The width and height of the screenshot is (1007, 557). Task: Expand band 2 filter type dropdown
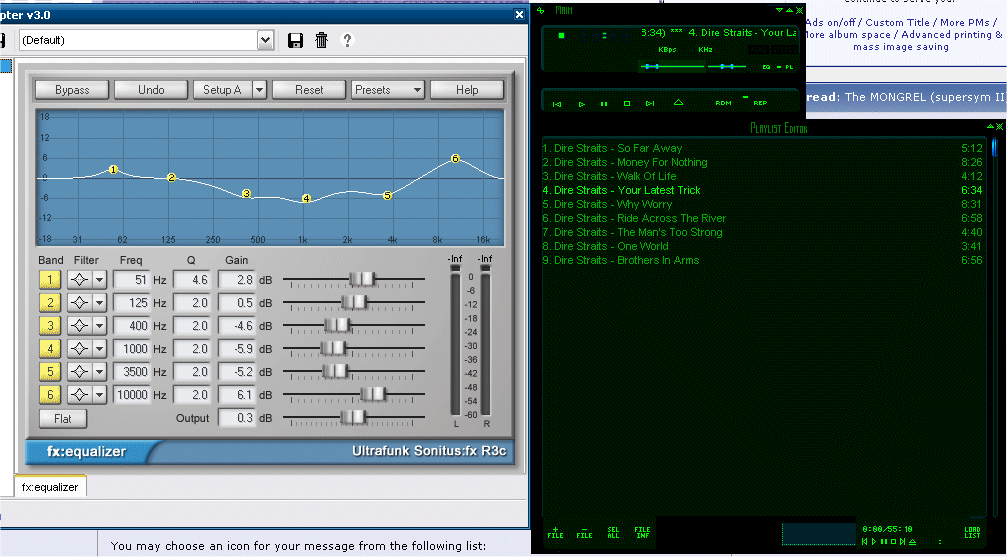(x=100, y=303)
